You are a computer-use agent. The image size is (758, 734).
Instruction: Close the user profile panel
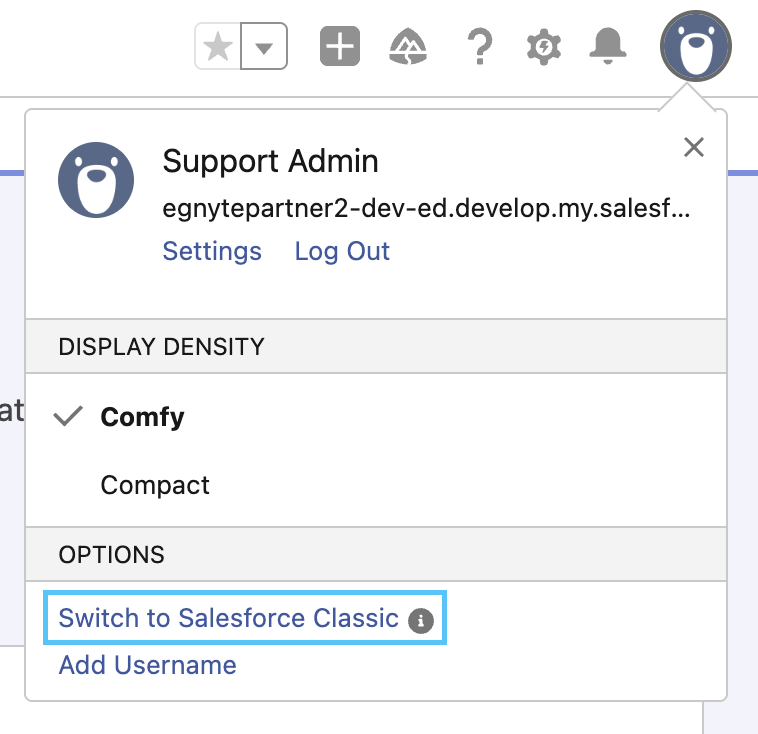[694, 147]
